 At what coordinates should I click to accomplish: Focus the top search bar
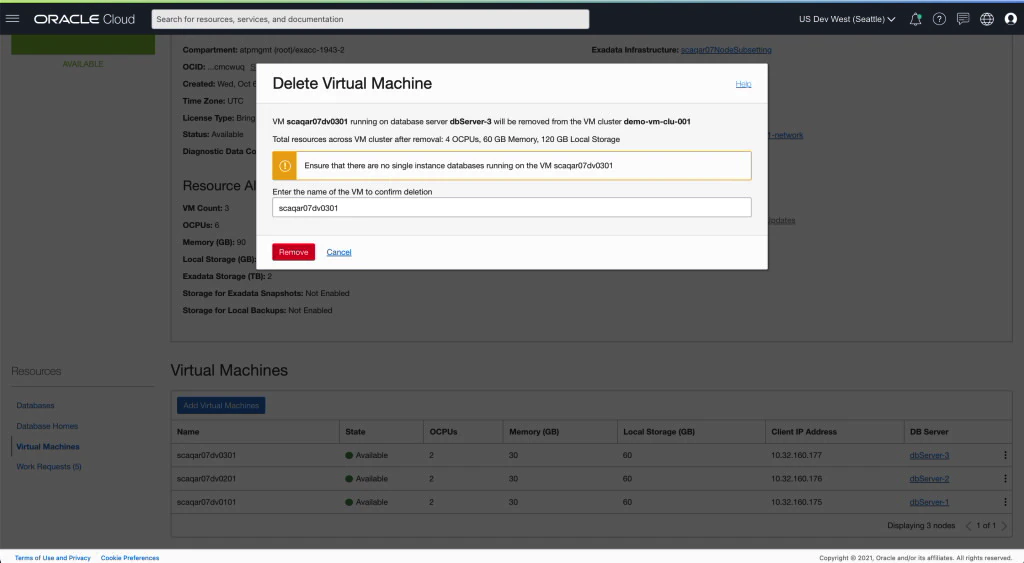[x=370, y=19]
